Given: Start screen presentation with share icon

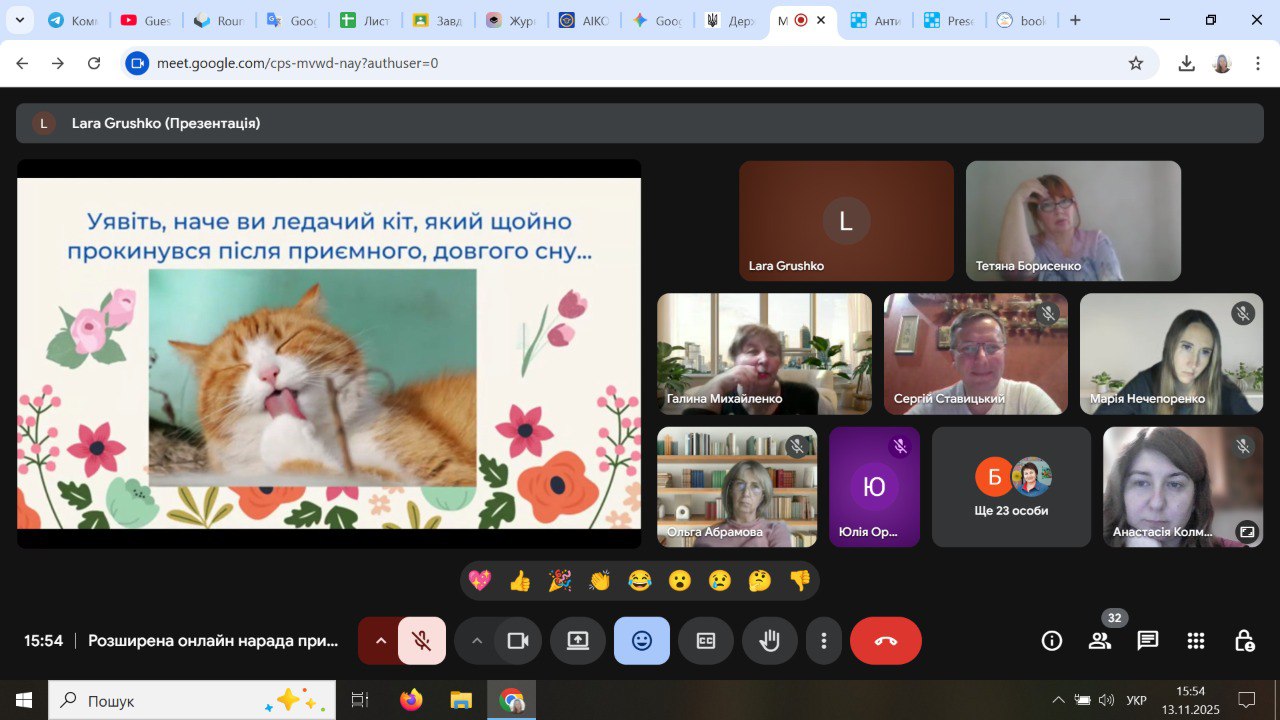Looking at the screenshot, I should (578, 641).
